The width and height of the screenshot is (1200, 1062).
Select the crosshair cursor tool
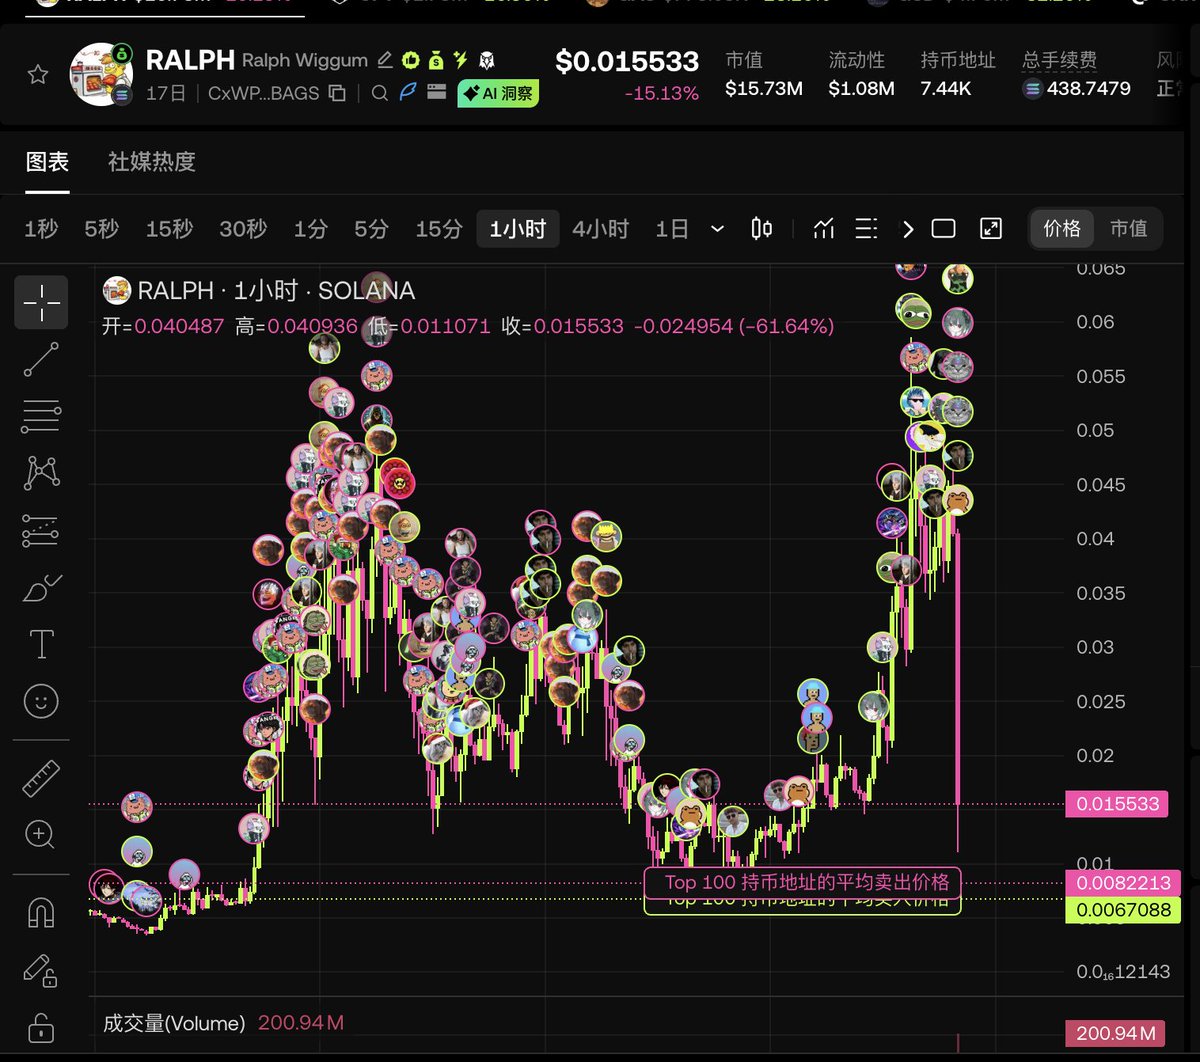point(41,302)
